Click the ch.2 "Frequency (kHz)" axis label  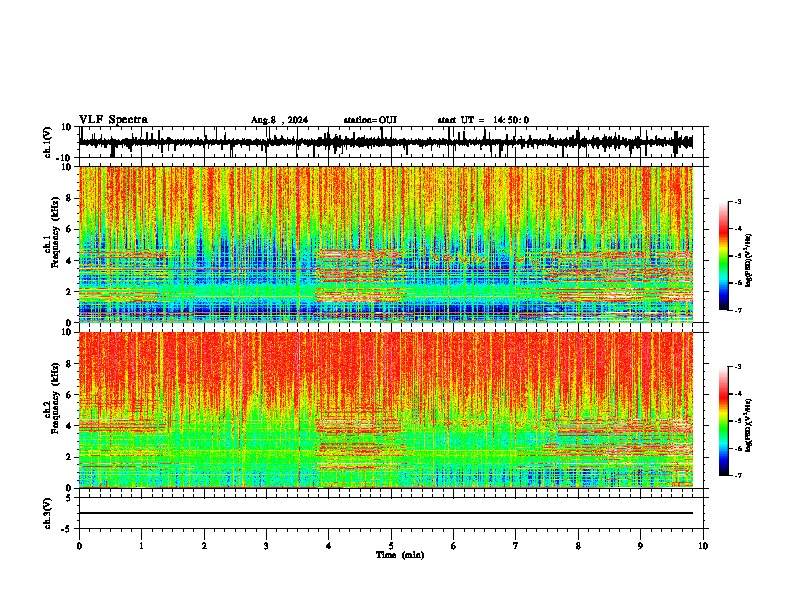55,398
